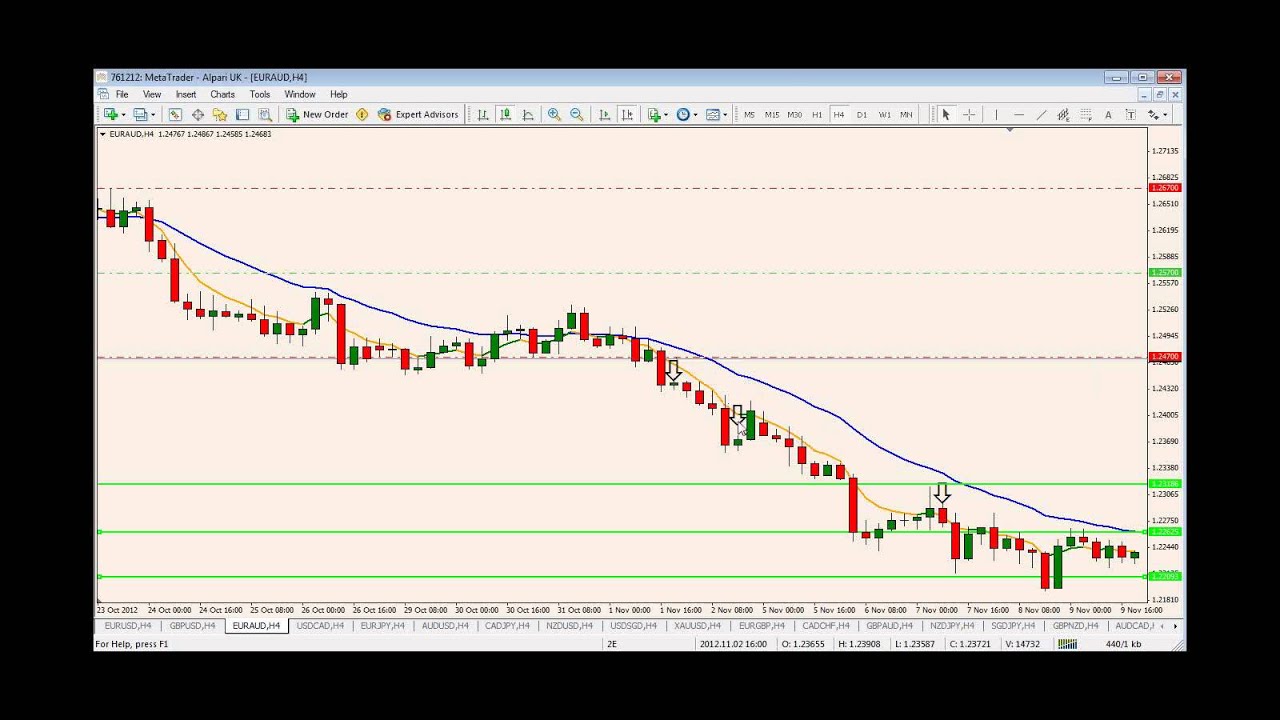
Task: Open the File menu
Action: coord(122,95)
